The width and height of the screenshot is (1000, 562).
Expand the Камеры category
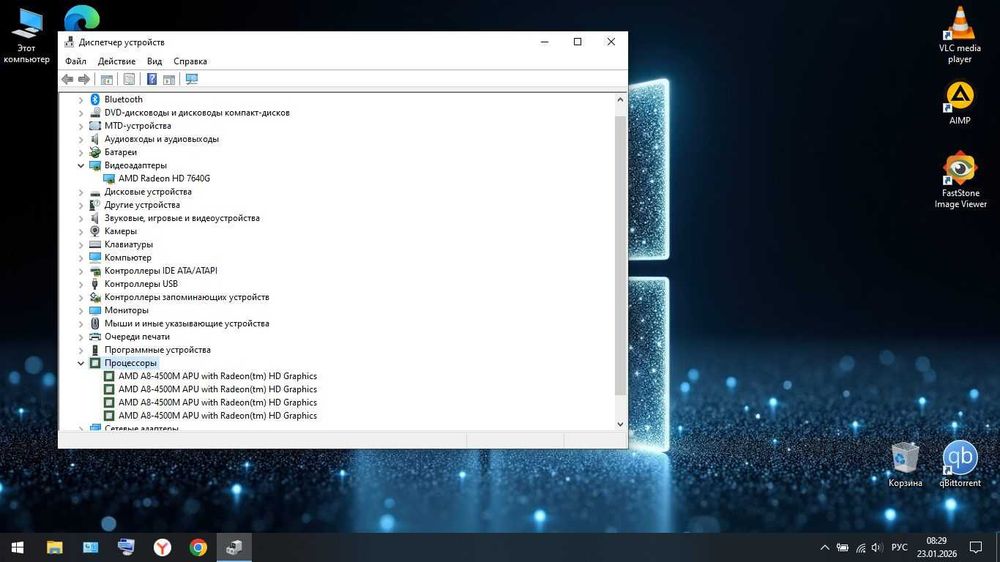81,232
